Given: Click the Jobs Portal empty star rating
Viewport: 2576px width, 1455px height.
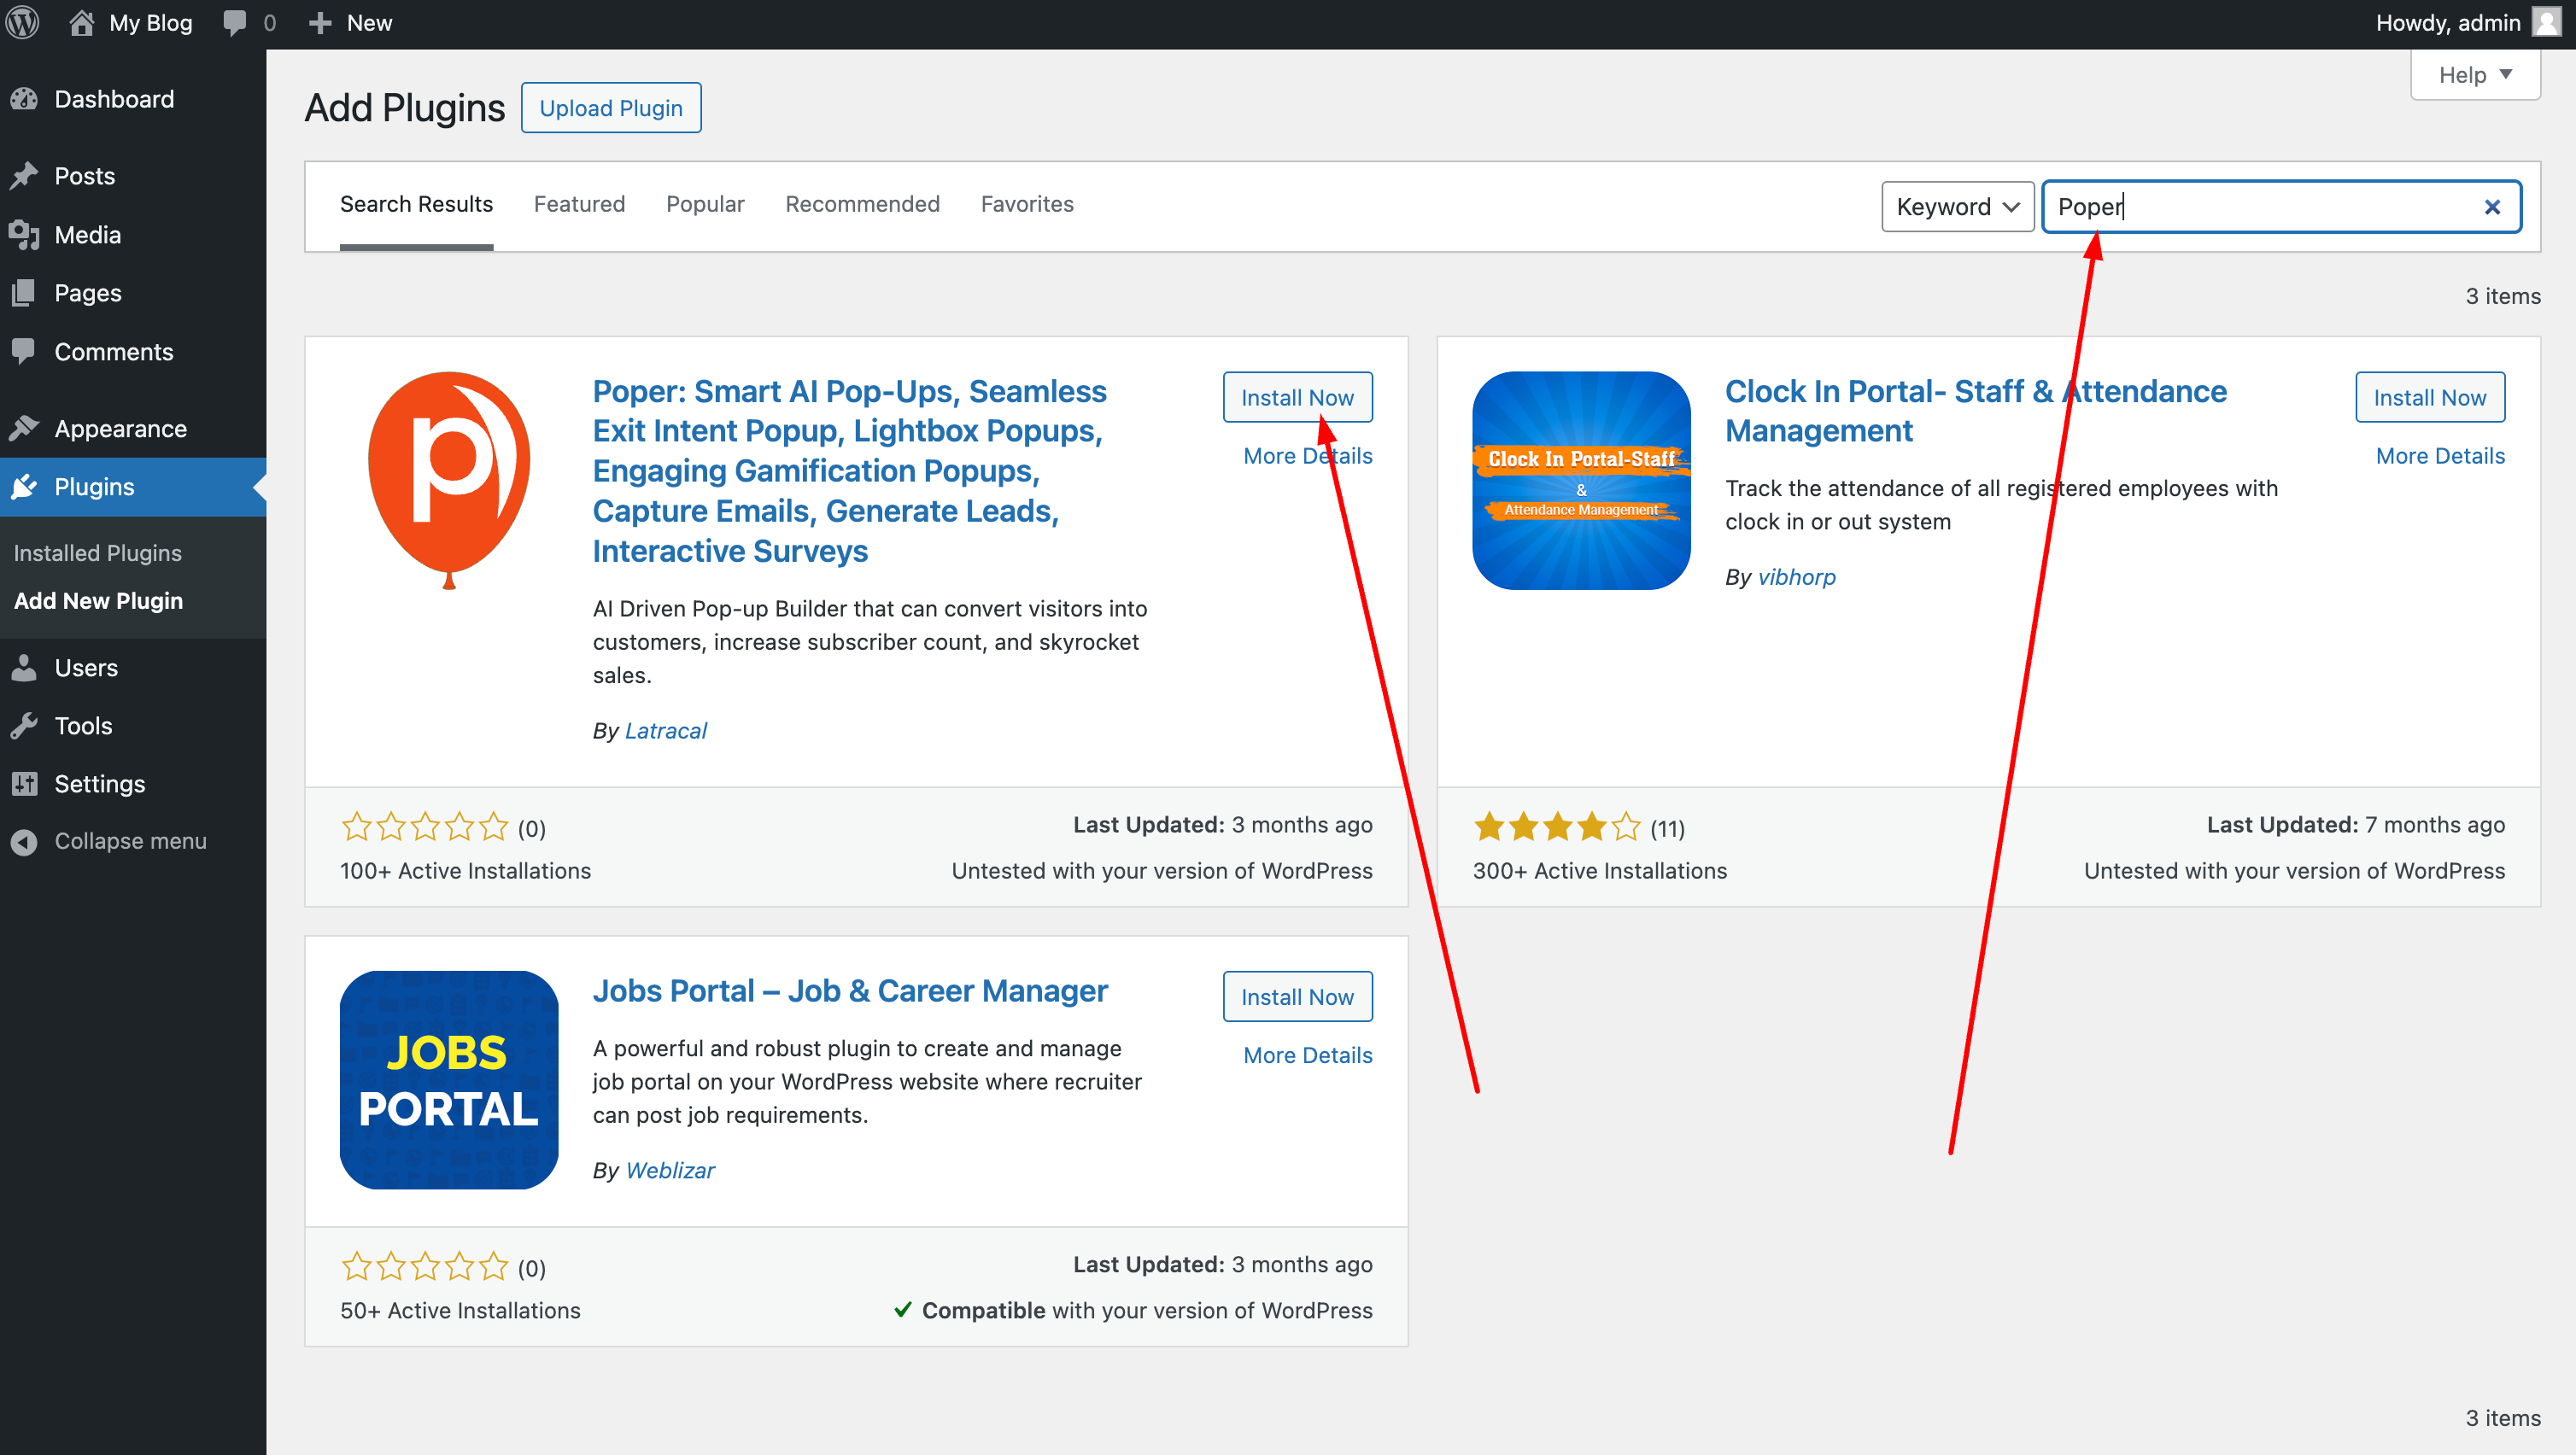Looking at the screenshot, I should [425, 1267].
